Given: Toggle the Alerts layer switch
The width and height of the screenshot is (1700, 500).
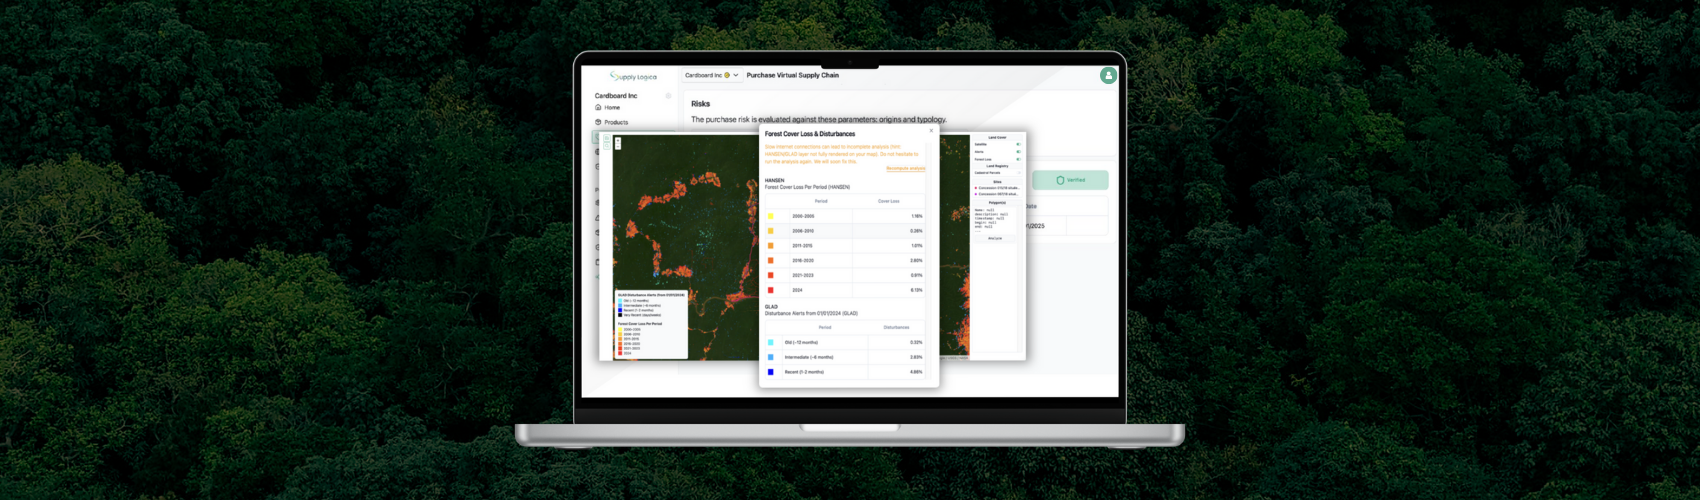Looking at the screenshot, I should coord(1018,152).
